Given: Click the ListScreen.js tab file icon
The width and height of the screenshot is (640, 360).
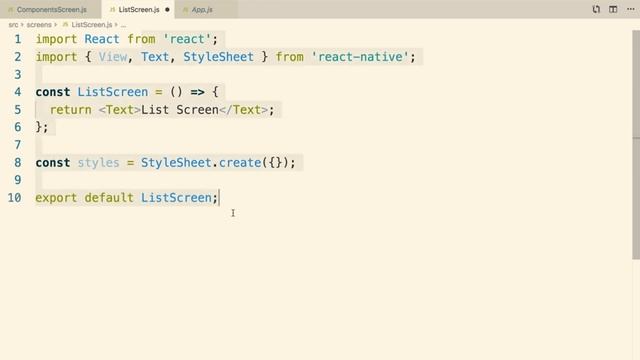Looking at the screenshot, I should (x=113, y=9).
